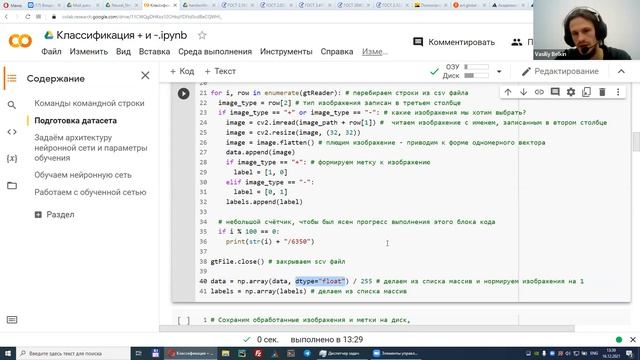Reload the page with browser refresh icon

[x=27, y=17]
